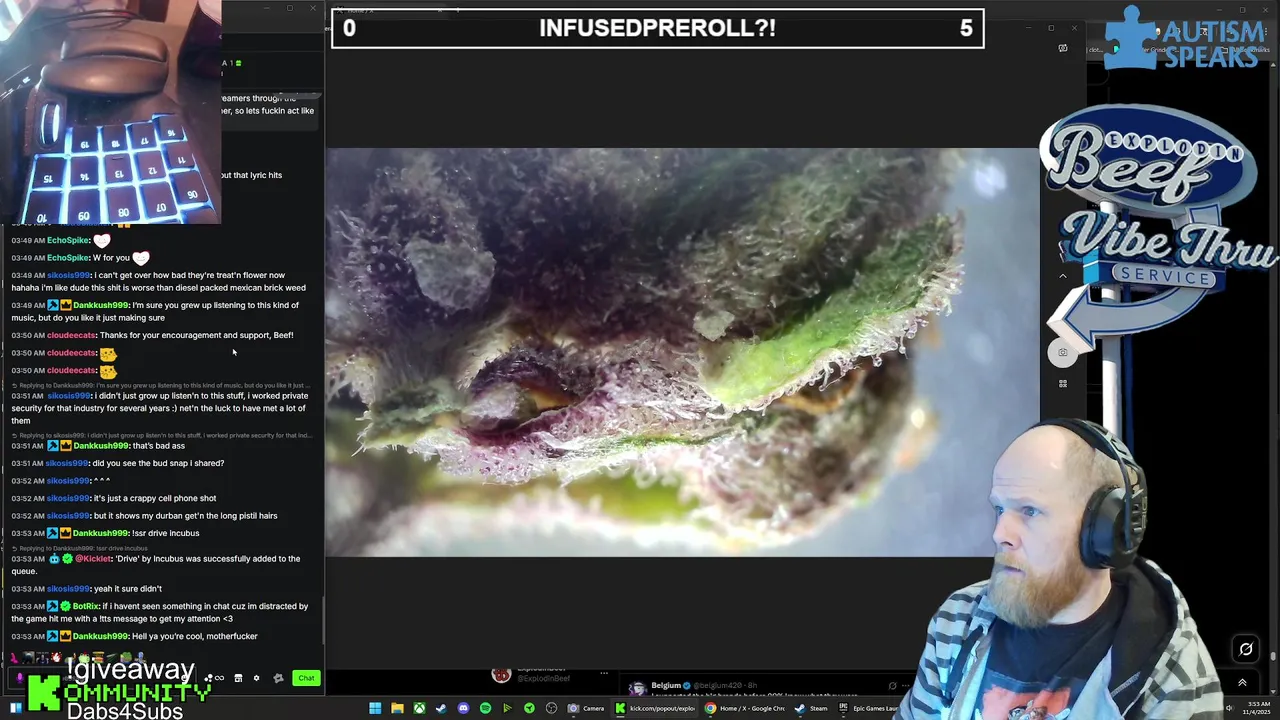Click the 'Hell ya you're cool' message text
The width and height of the screenshot is (1280, 720).
[195, 636]
